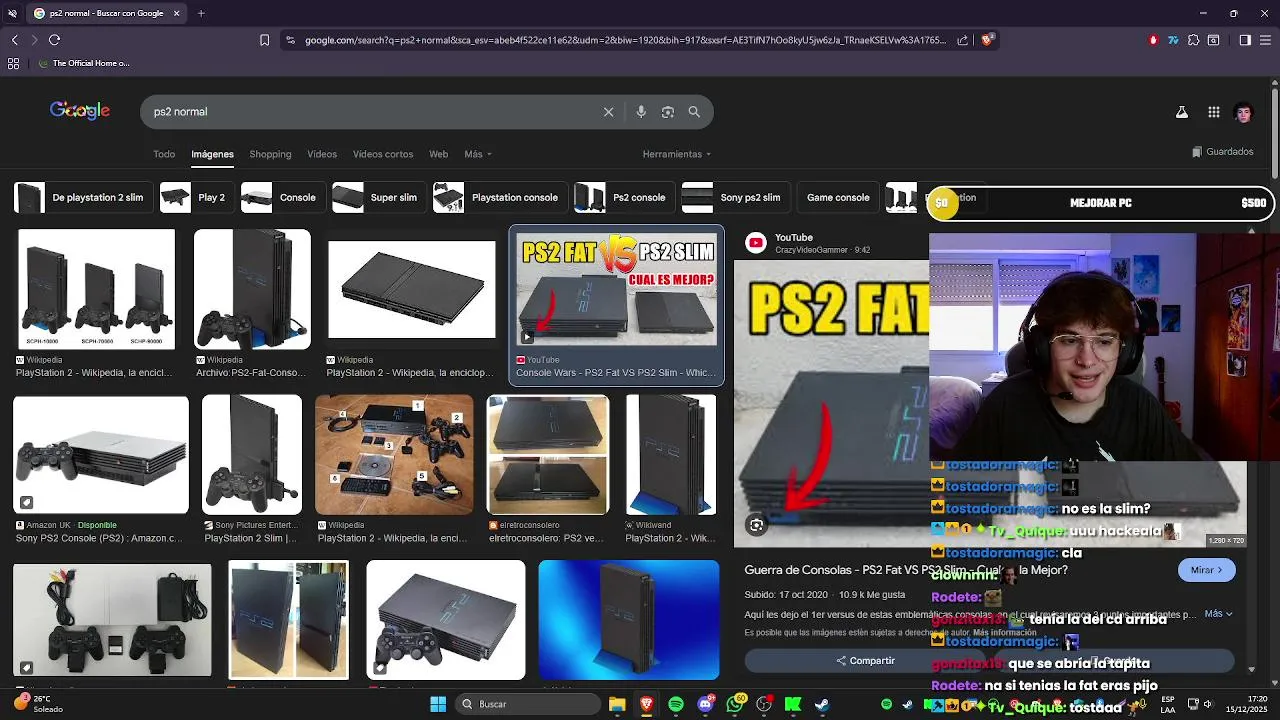1280x720 pixels.
Task: Start voice search with the microphone icon
Action: coord(641,112)
